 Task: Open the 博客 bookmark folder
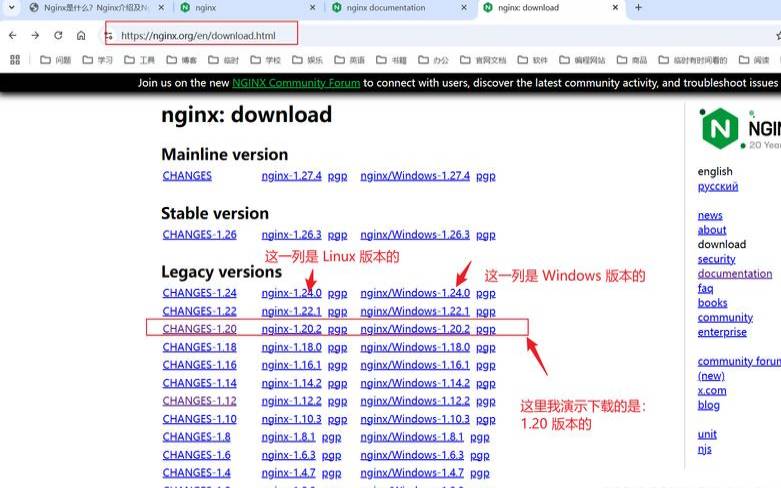click(x=181, y=60)
